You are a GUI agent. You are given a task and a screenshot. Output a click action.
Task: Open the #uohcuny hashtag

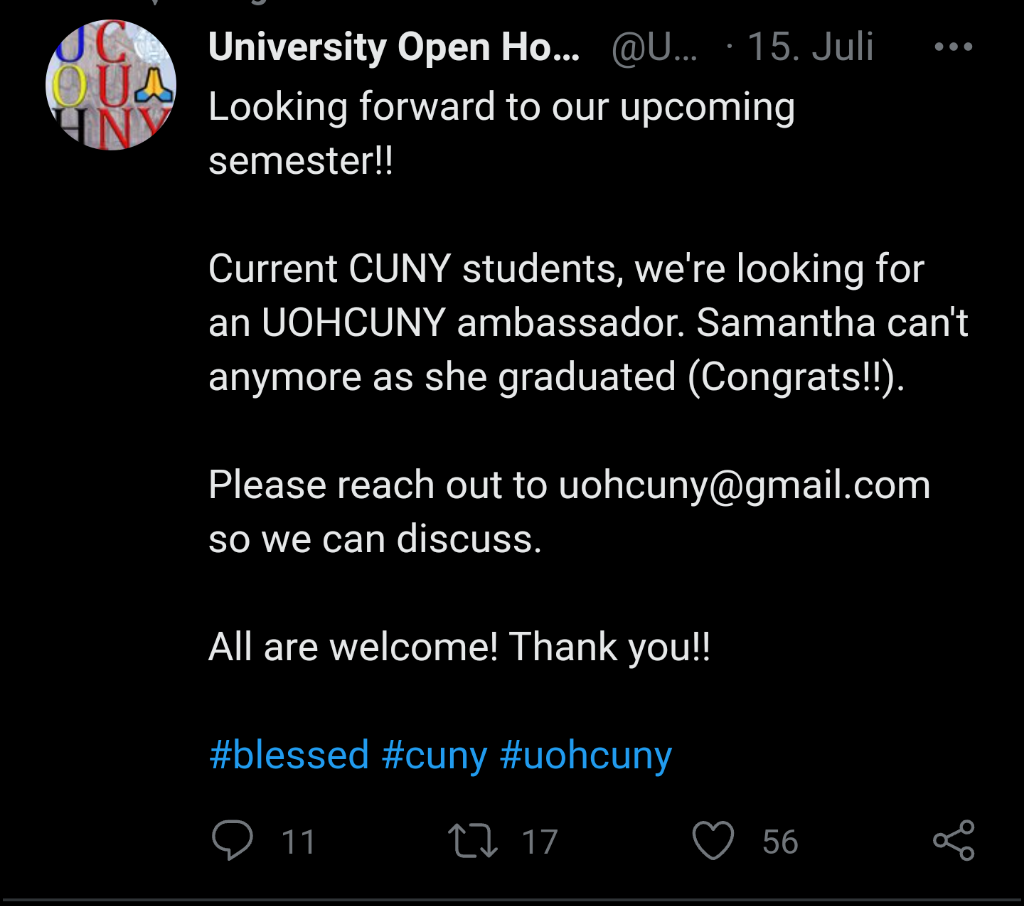(x=585, y=754)
